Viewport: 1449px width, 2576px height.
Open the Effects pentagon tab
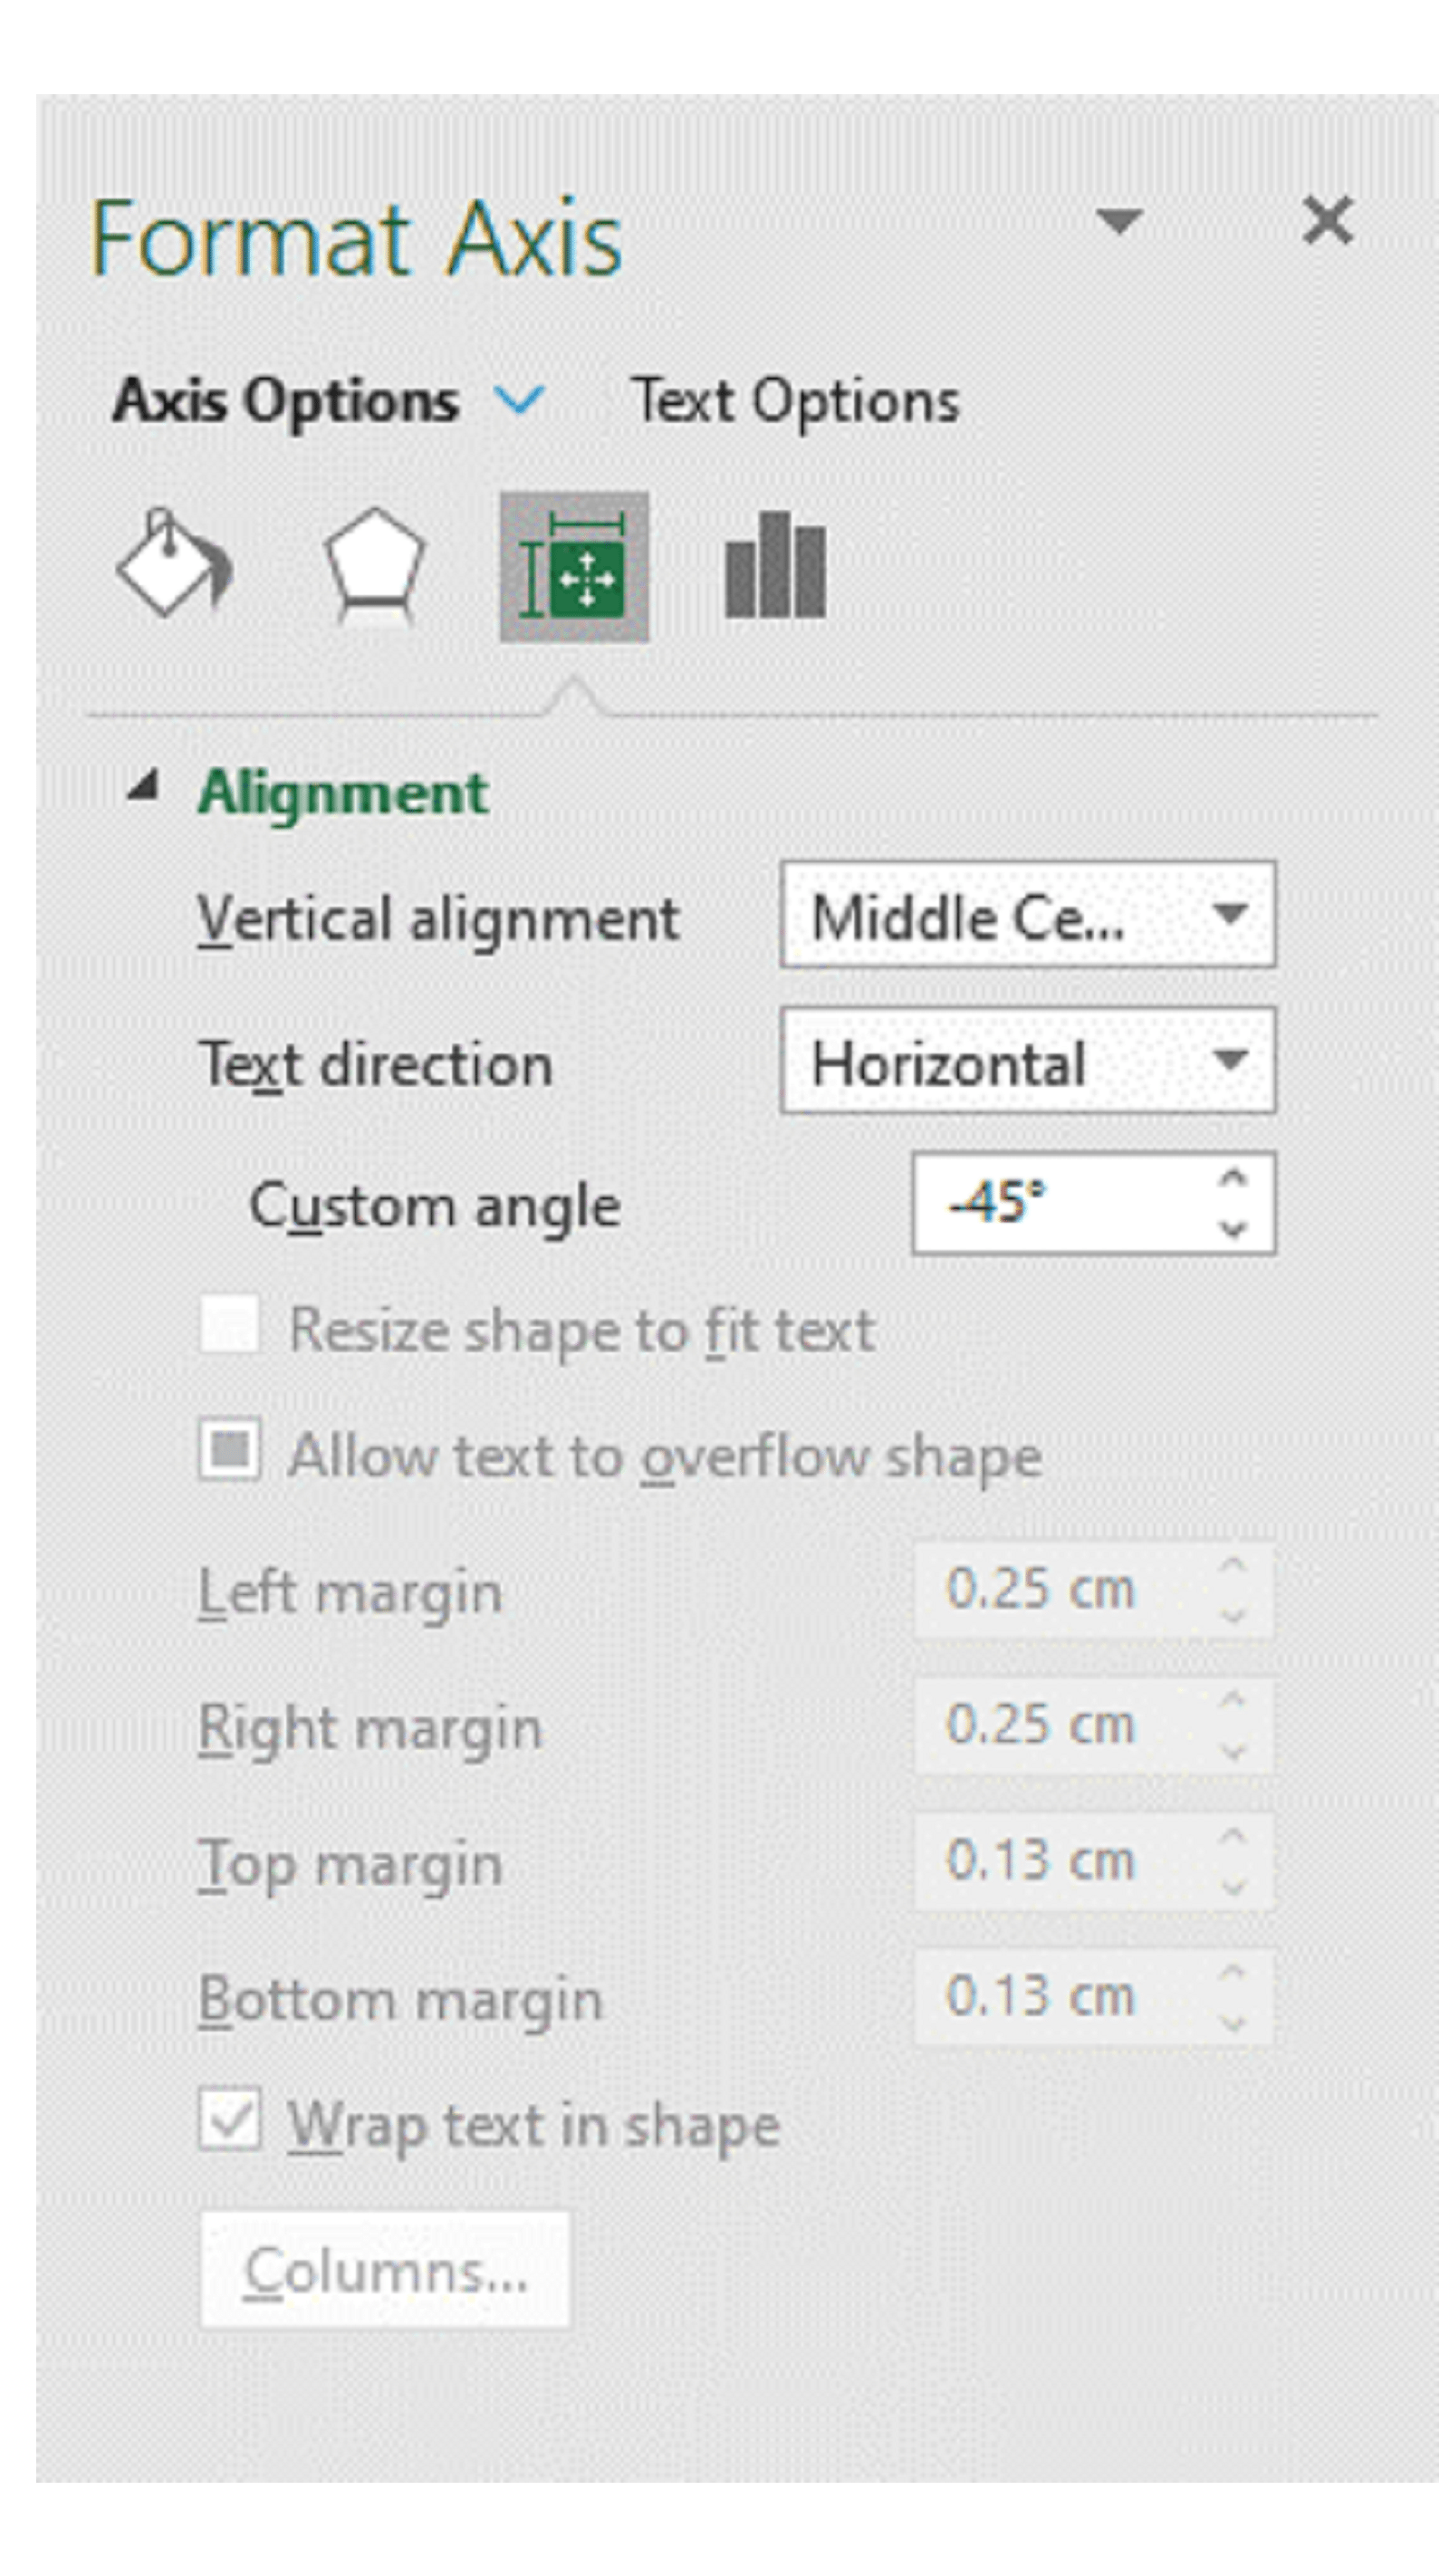pyautogui.click(x=374, y=565)
